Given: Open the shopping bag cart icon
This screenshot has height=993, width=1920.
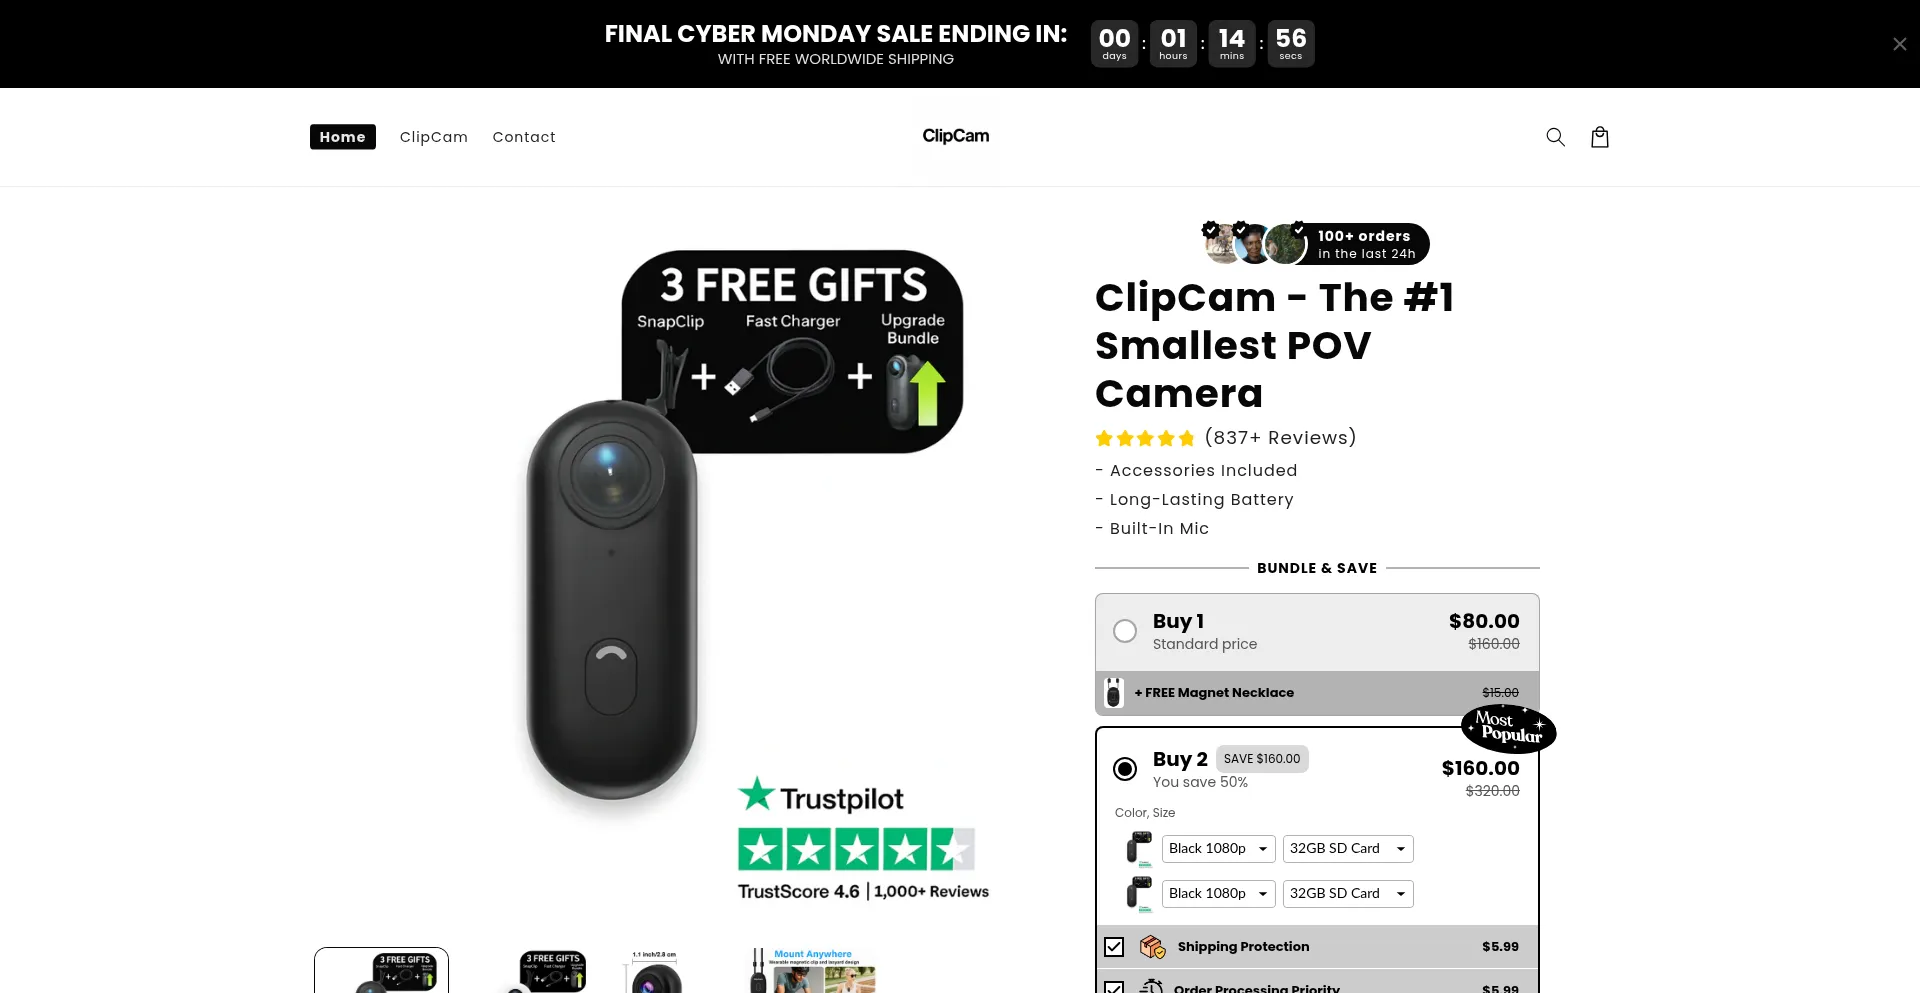Looking at the screenshot, I should click(x=1600, y=137).
